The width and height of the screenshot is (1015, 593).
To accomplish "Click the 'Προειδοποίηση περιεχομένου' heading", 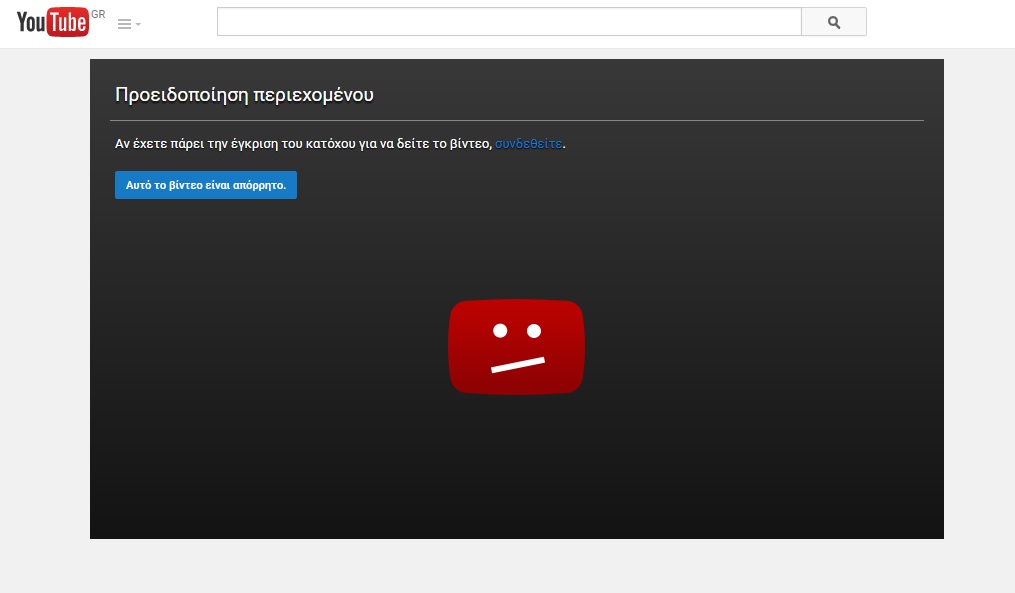I will tap(244, 95).
